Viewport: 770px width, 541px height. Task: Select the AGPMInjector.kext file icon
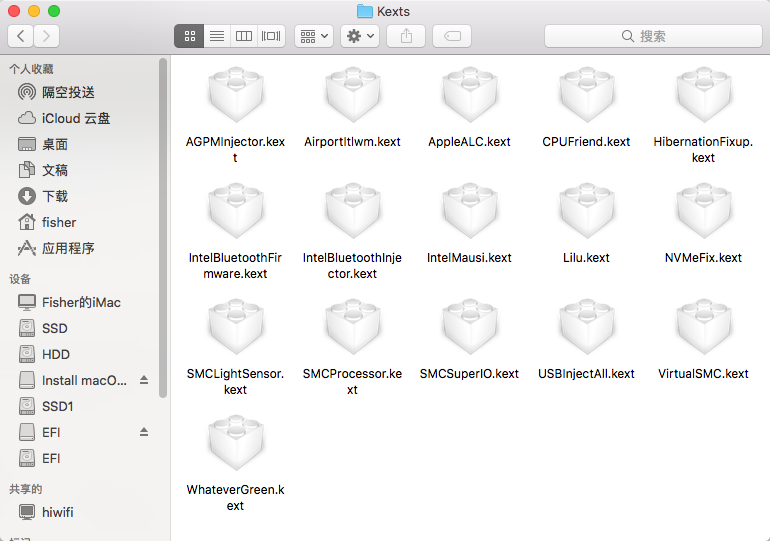pos(236,94)
